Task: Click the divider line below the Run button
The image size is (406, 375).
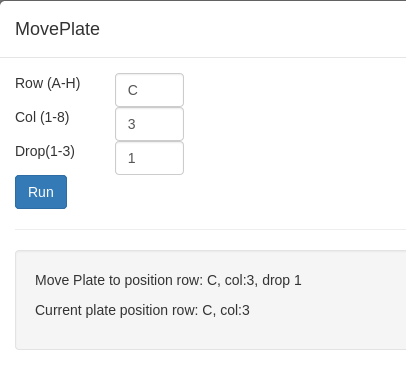Action: (x=210, y=229)
